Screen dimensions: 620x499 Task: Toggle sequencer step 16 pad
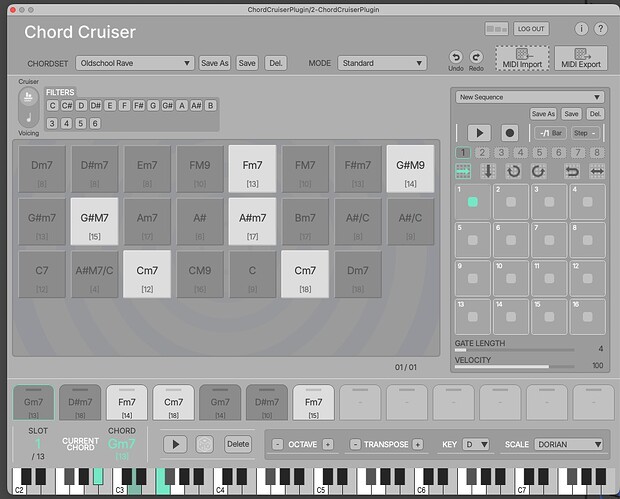pos(588,317)
